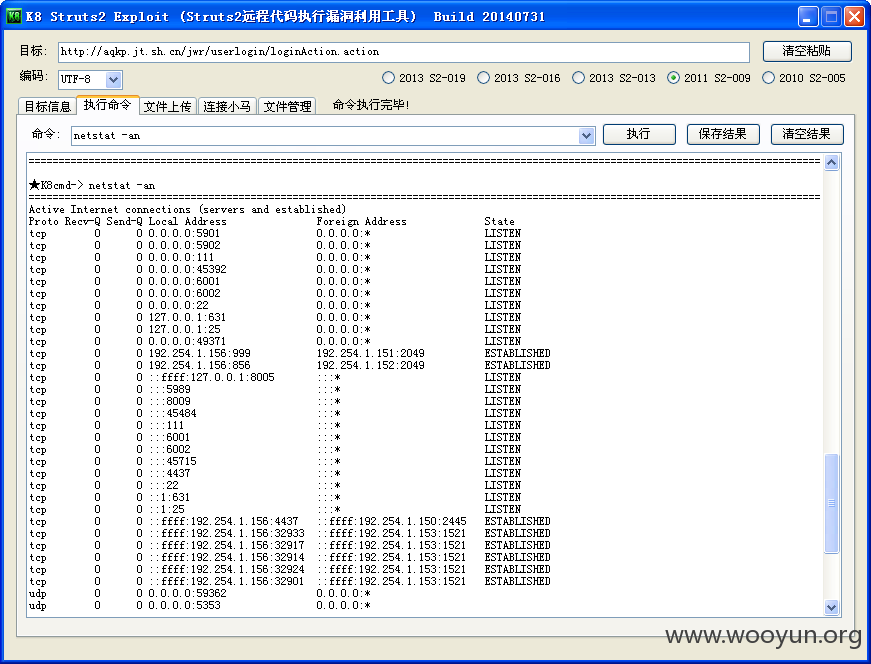Click the row with 0.0.0.0:45392
The height and width of the screenshot is (664, 871).
(x=275, y=269)
